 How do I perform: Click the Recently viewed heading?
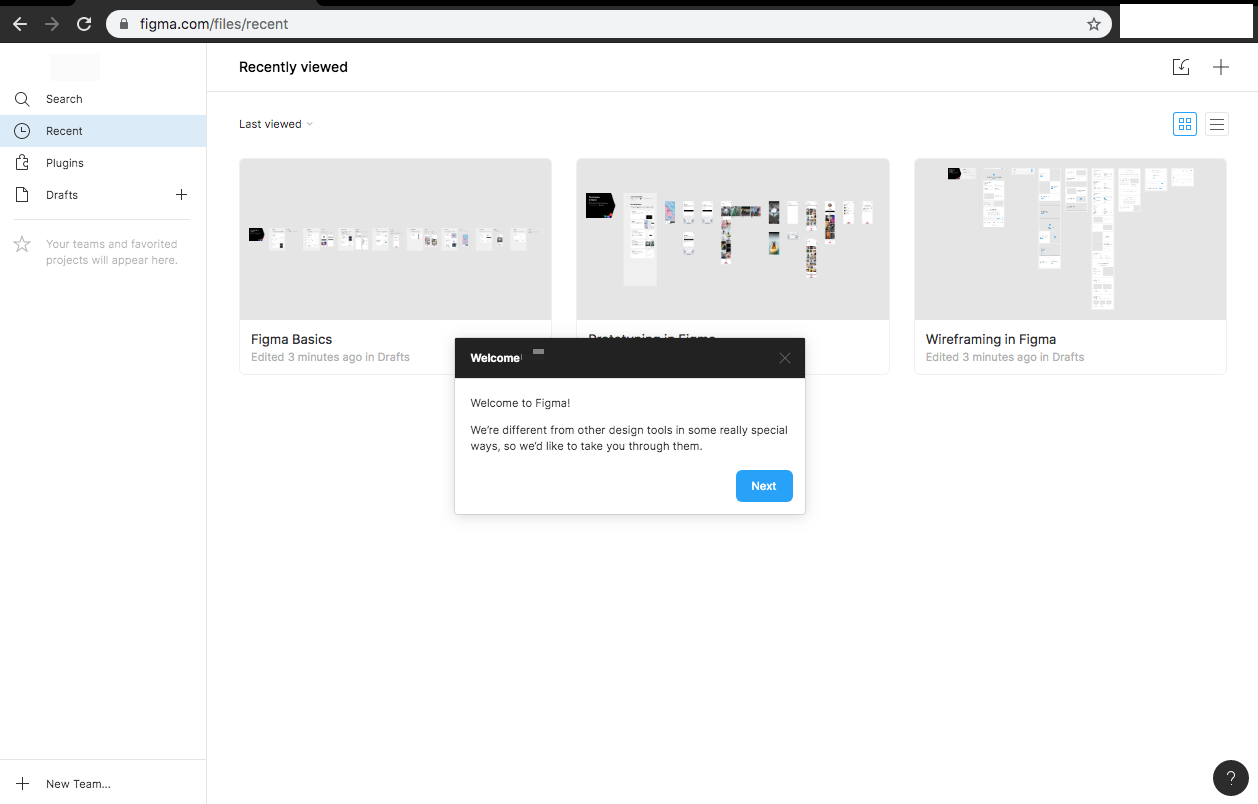pos(293,67)
